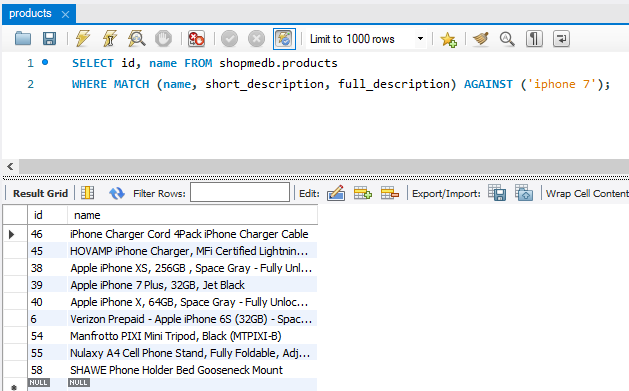Click row selector arrow for row 46
The image size is (629, 391).
point(12,234)
